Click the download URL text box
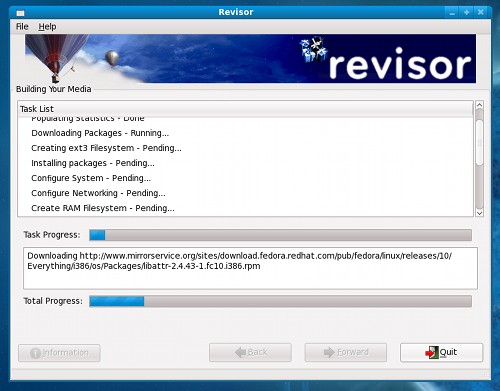 point(250,268)
